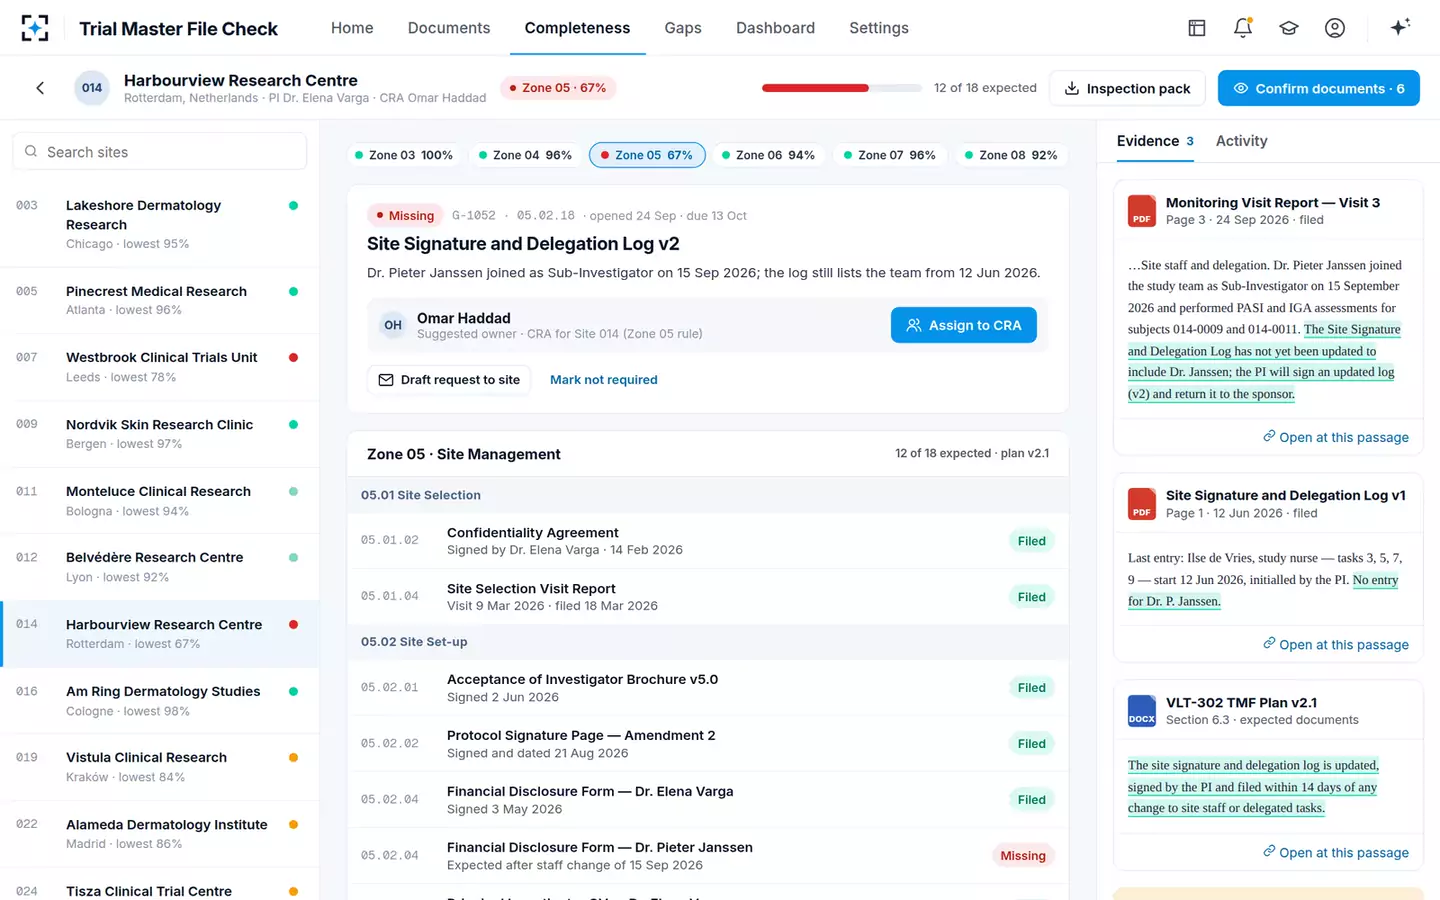1440x900 pixels.
Task: Open passage link for VLT-302 TMF Plan
Action: (x=1335, y=852)
